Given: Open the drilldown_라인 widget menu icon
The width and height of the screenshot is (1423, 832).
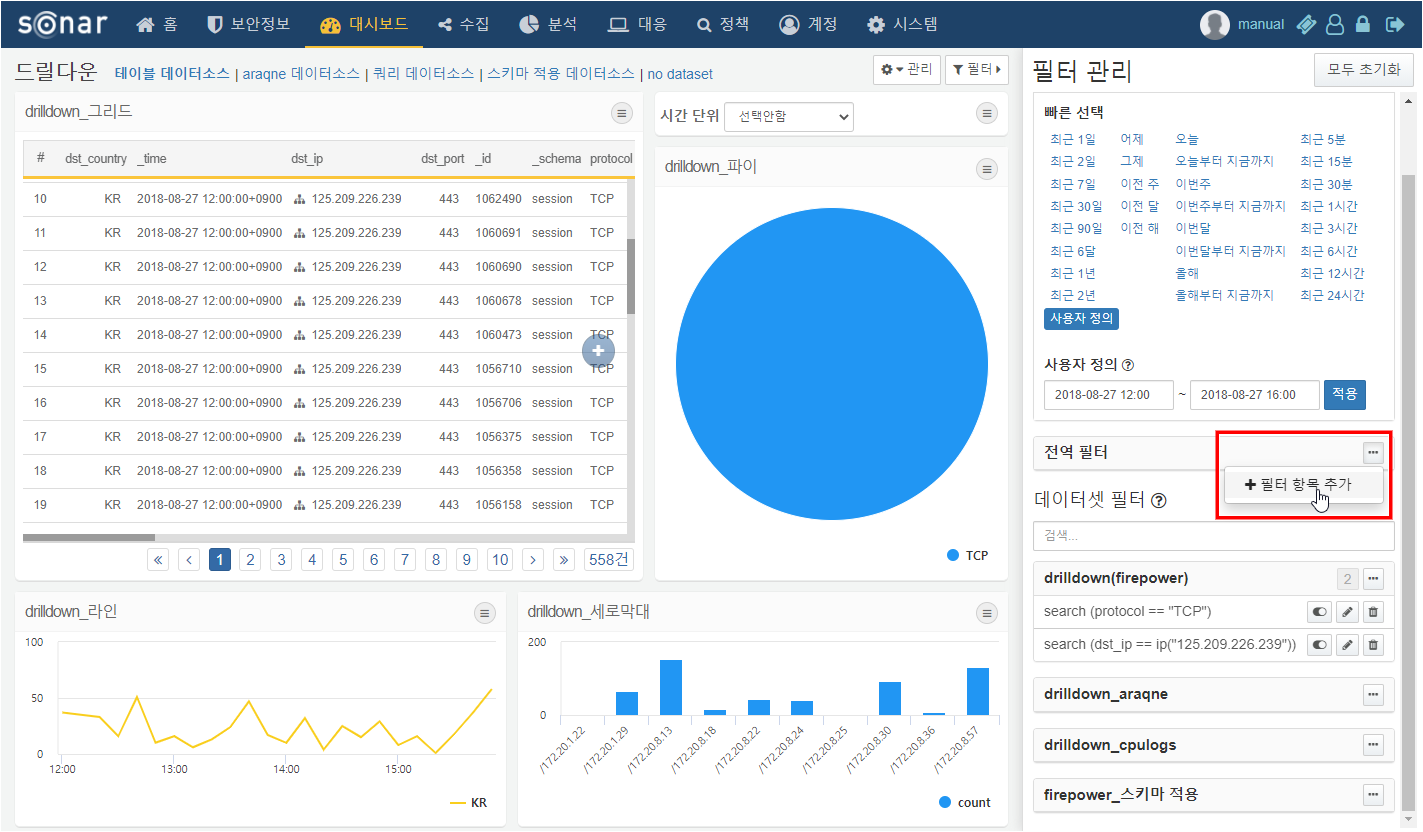Looking at the screenshot, I should 485,613.
